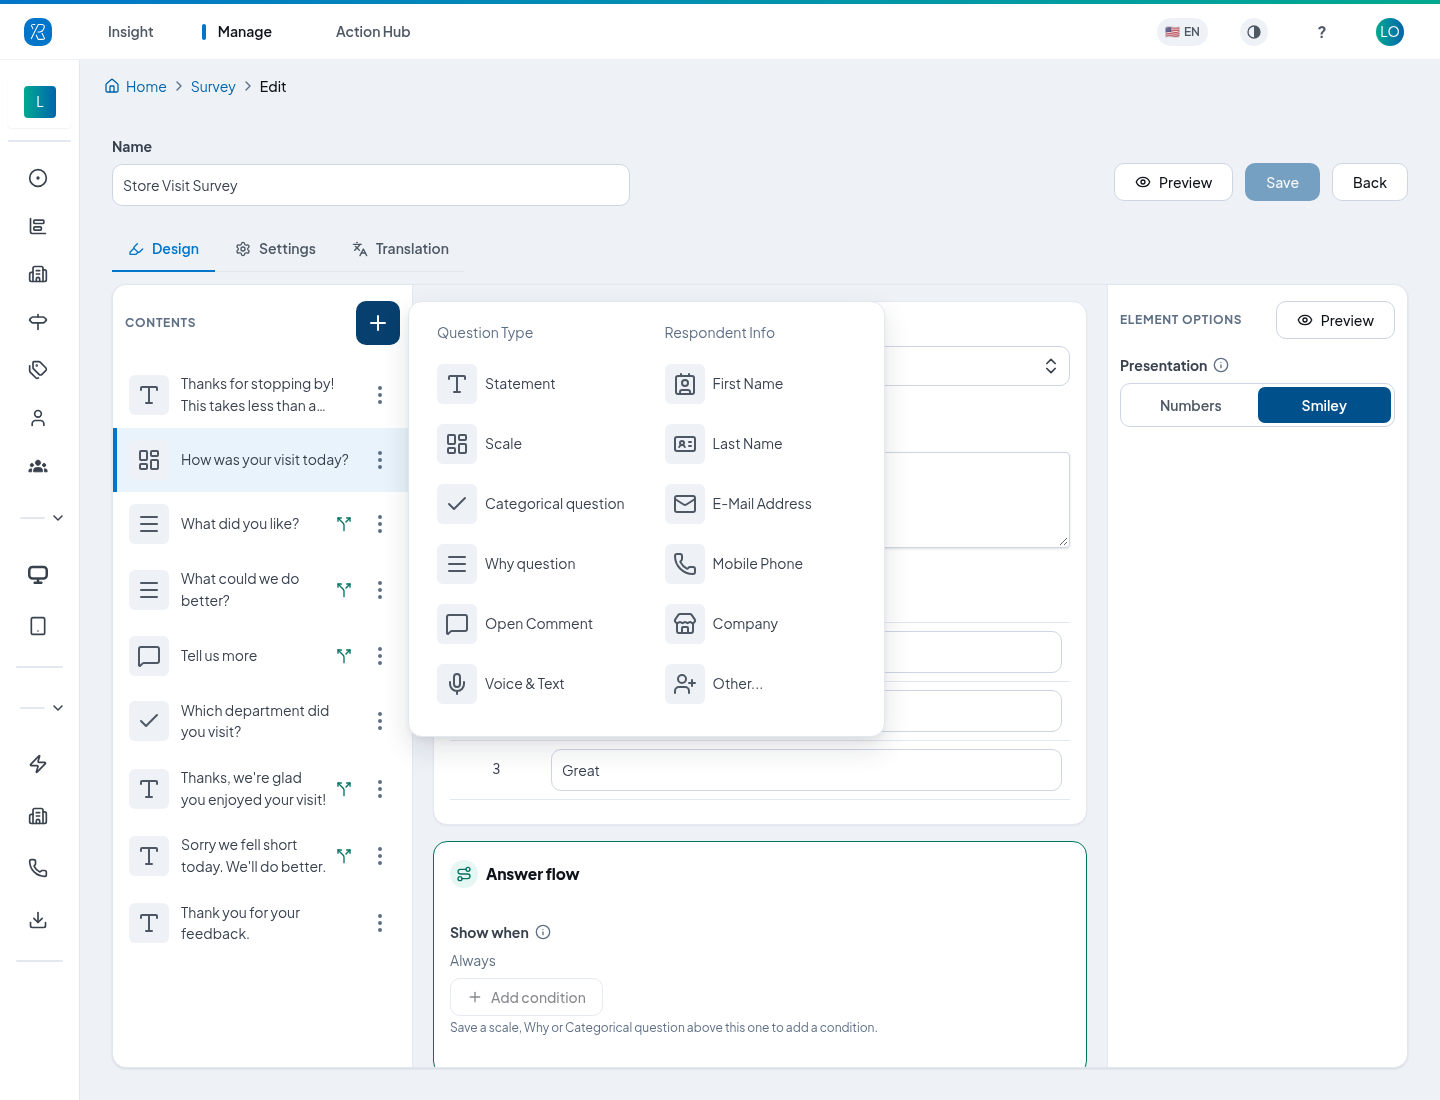1440x1100 pixels.
Task: Click the lightning bolt icon in sidebar
Action: [38, 764]
